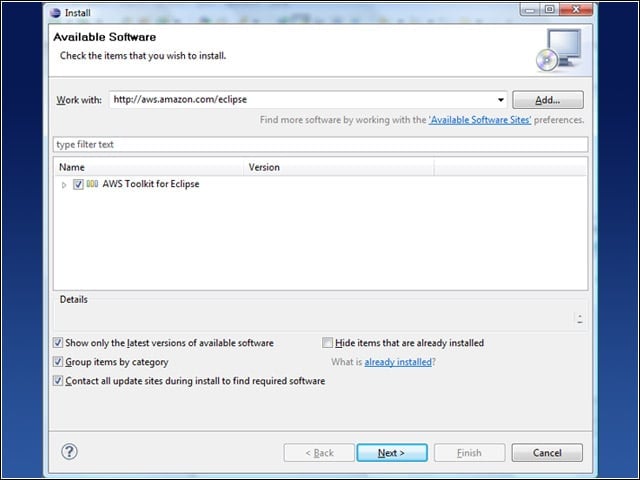Click the install wizard computer disc image
This screenshot has width=640, height=480.
tap(558, 50)
